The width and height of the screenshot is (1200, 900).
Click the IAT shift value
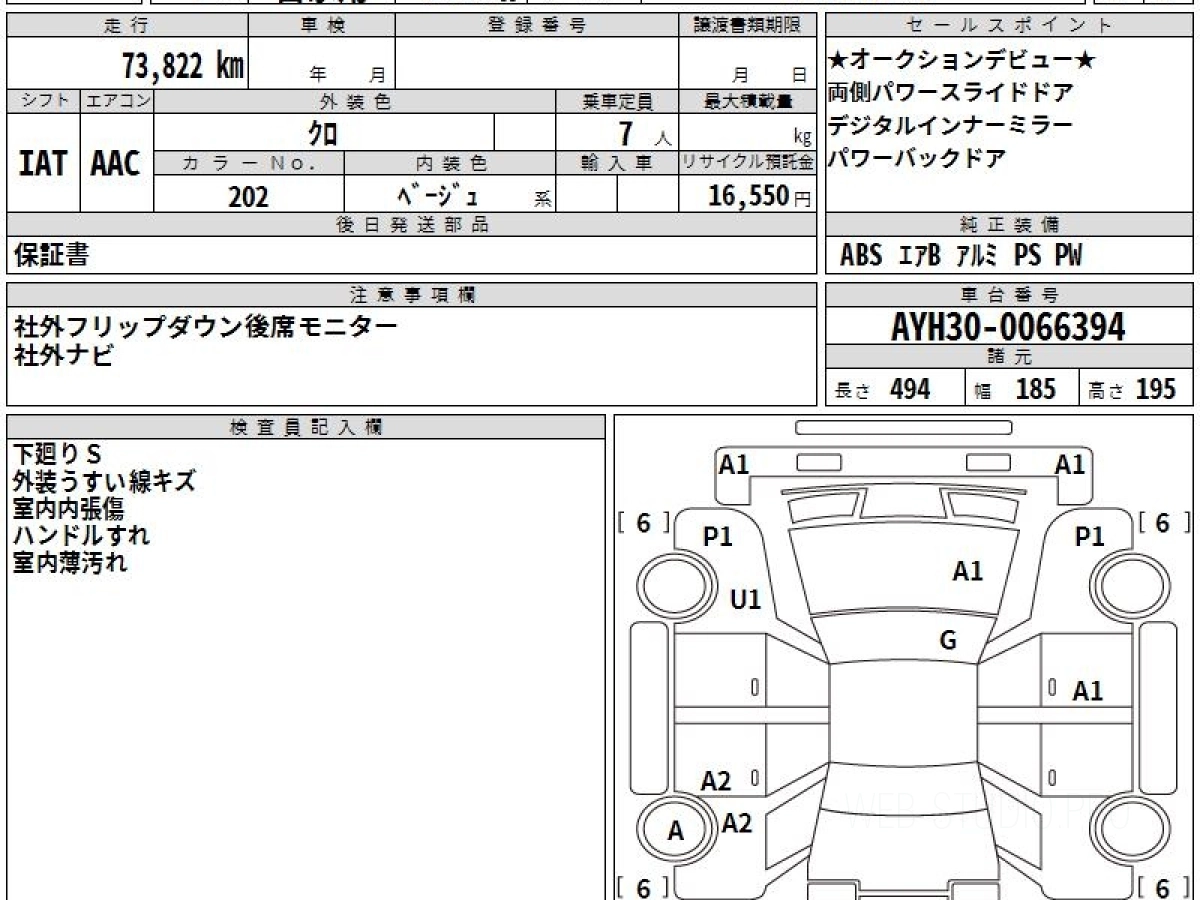pyautogui.click(x=43, y=163)
